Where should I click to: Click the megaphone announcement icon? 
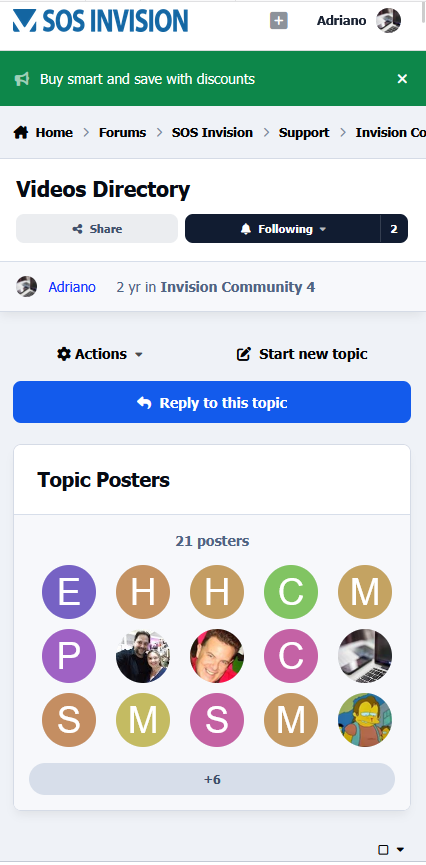[x=22, y=79]
